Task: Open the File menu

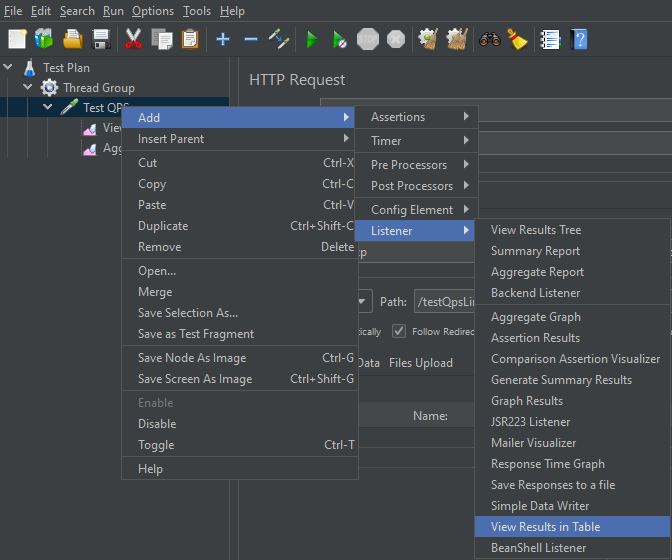Action: (13, 11)
